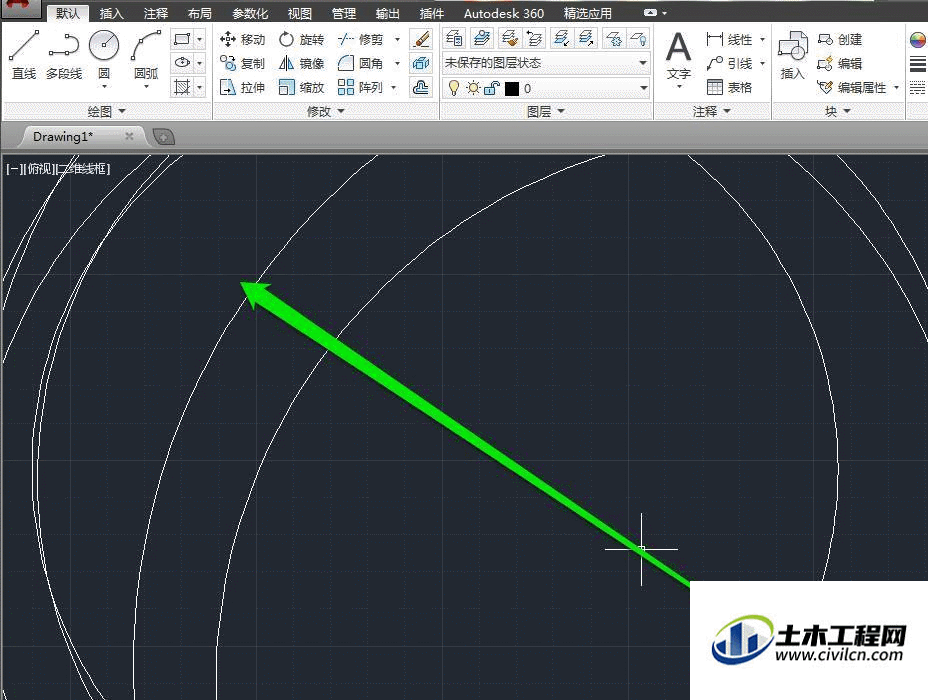Switch to the Parametric (参数化) ribbon tab

[250, 13]
